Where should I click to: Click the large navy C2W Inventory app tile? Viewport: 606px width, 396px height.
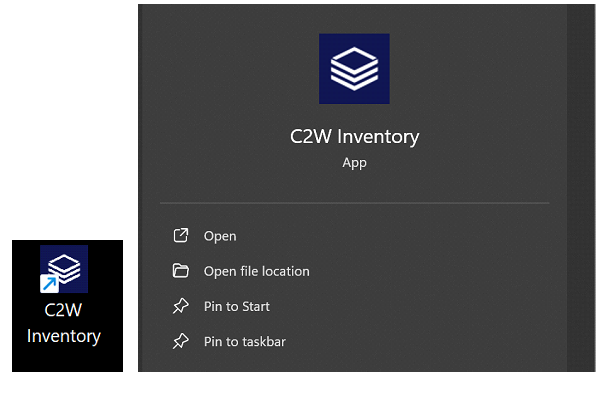tap(354, 69)
